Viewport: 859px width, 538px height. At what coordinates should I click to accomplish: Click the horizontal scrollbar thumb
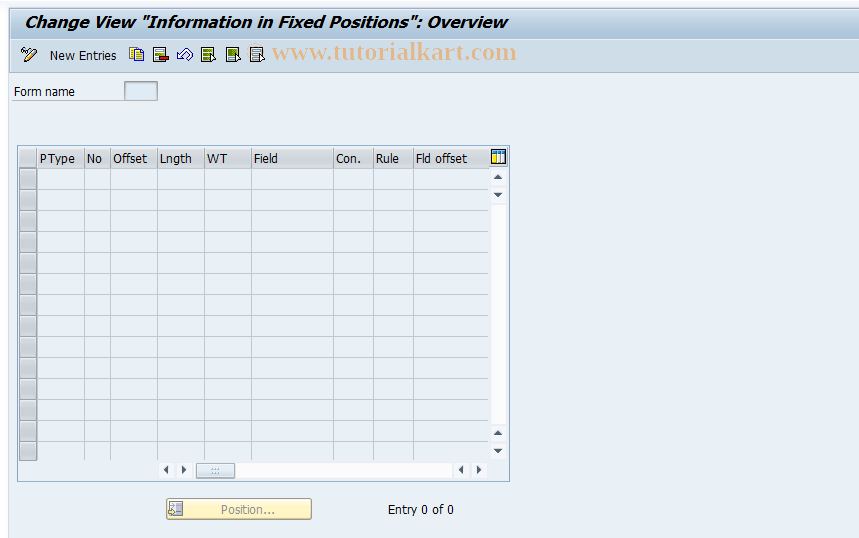coord(215,470)
